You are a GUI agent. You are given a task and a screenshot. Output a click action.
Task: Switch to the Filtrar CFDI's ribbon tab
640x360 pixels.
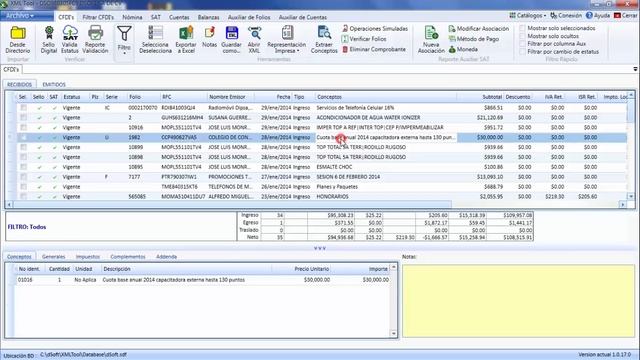click(98, 17)
